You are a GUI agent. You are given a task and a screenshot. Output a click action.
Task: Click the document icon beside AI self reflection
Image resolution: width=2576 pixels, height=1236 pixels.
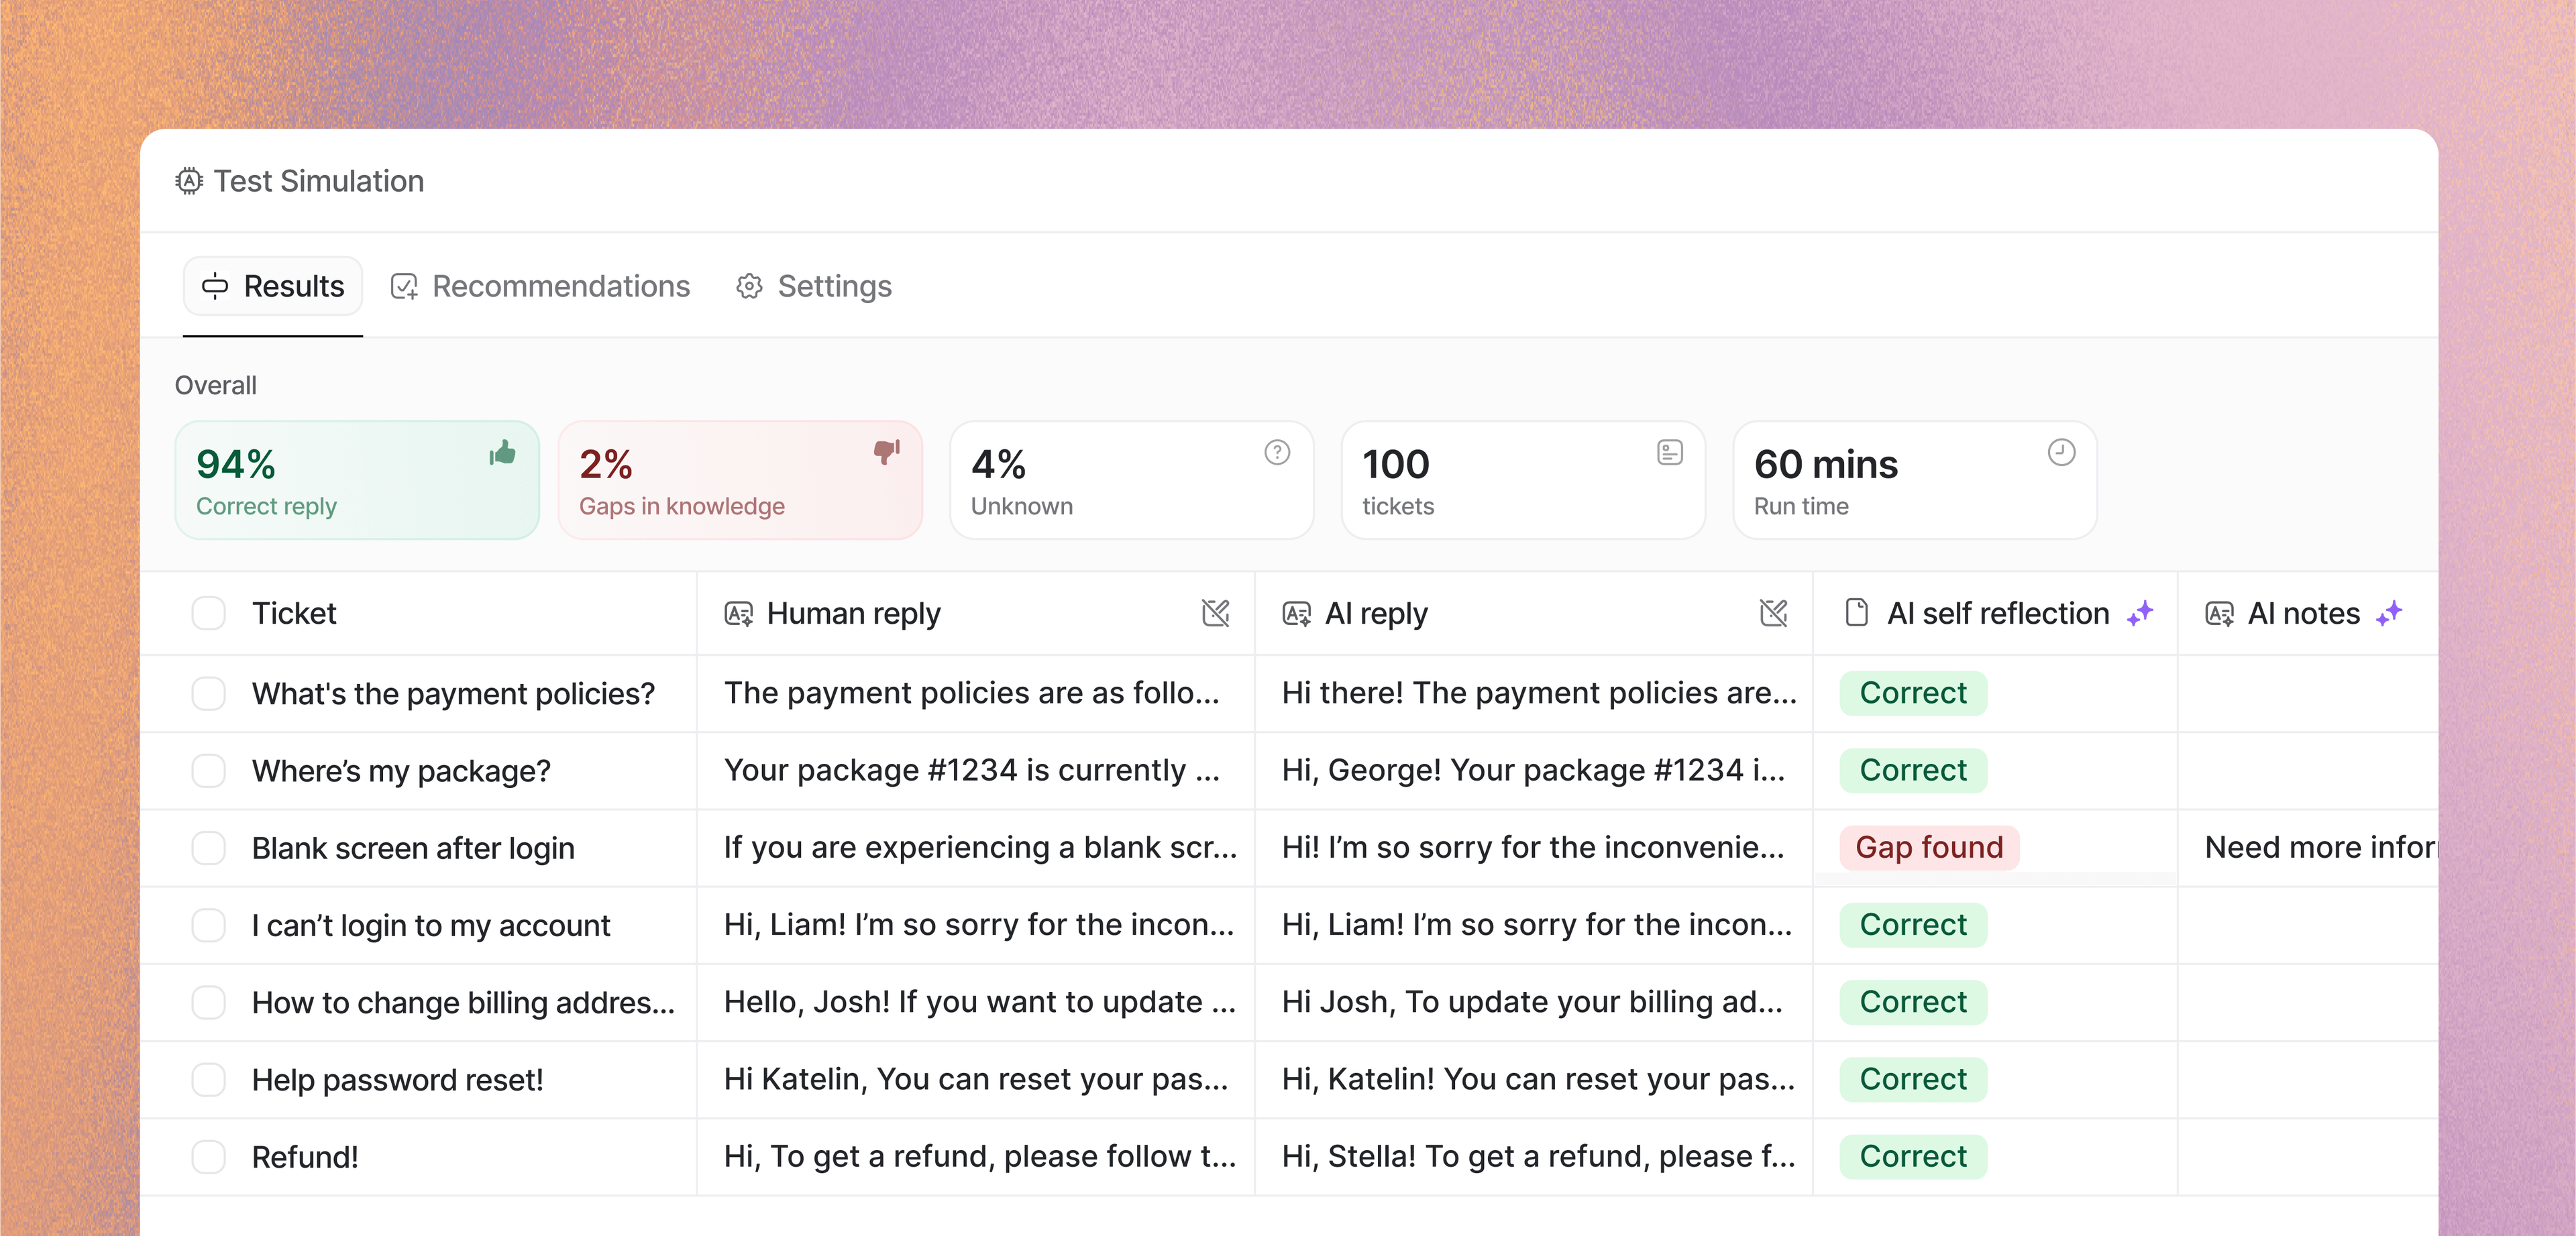pyautogui.click(x=1856, y=613)
